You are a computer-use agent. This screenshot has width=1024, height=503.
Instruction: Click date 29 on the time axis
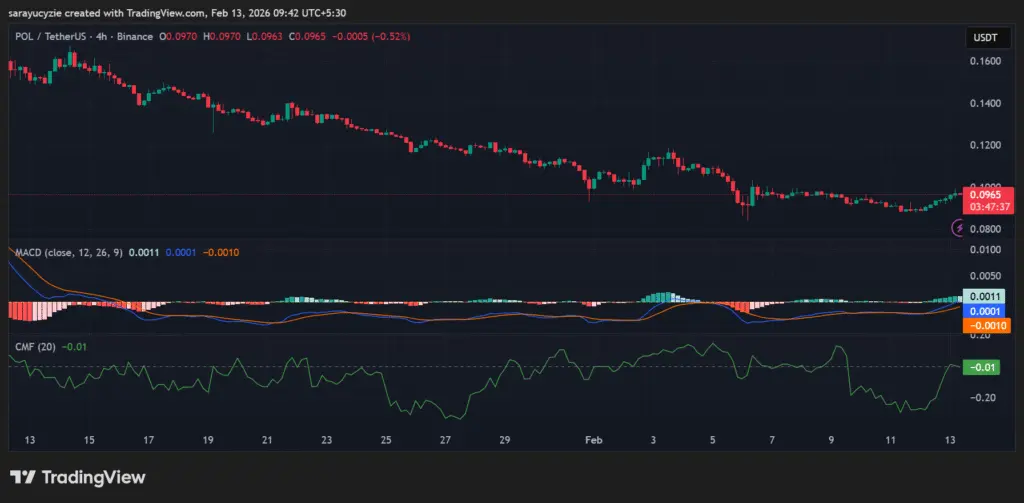pos(505,440)
